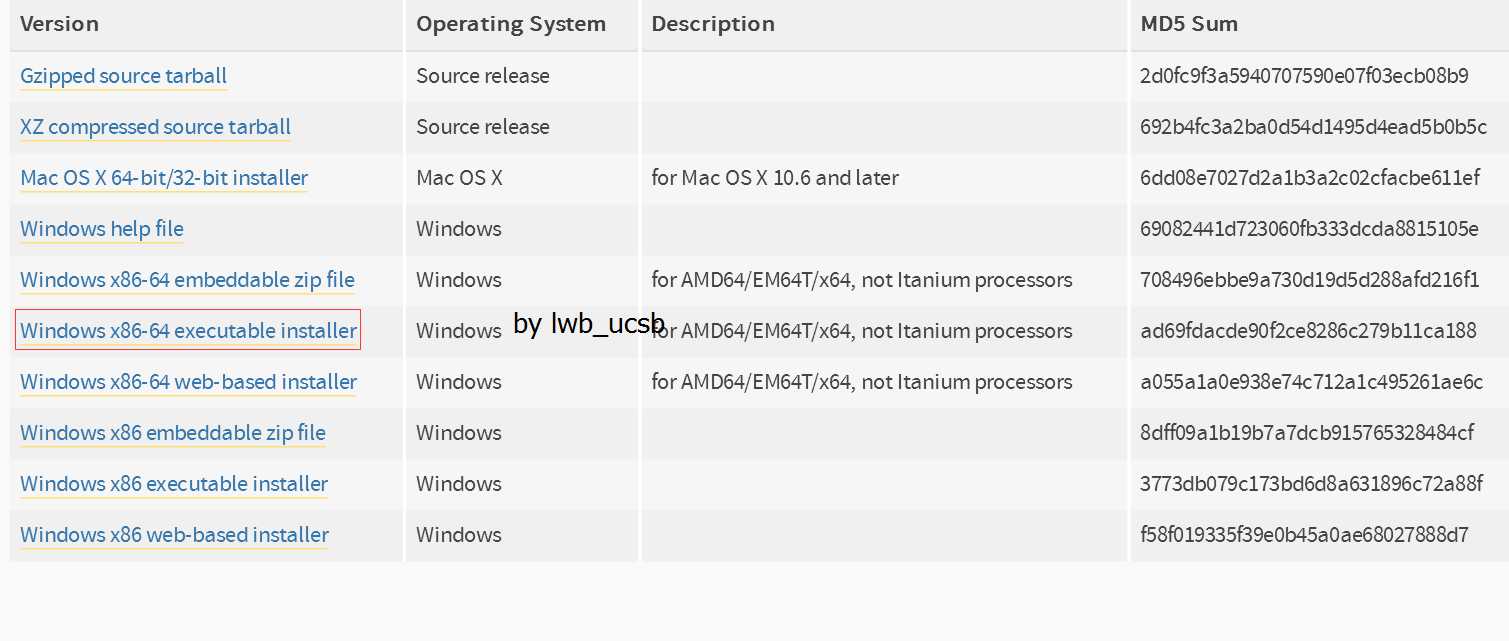
Task: Click Windows x86 executable installer link
Action: tap(174, 484)
